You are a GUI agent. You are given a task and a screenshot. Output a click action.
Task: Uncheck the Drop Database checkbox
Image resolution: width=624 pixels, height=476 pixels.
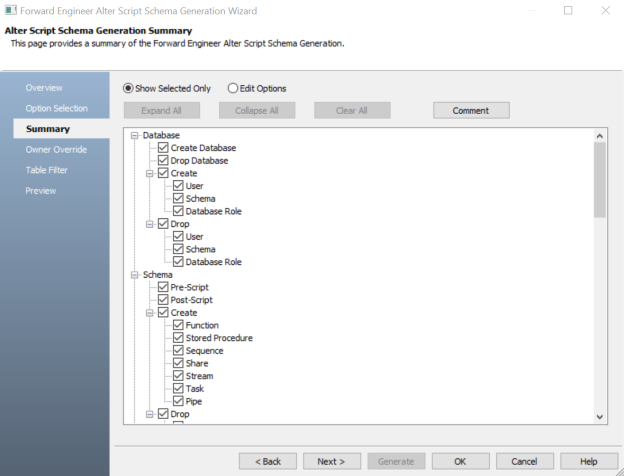[163, 160]
